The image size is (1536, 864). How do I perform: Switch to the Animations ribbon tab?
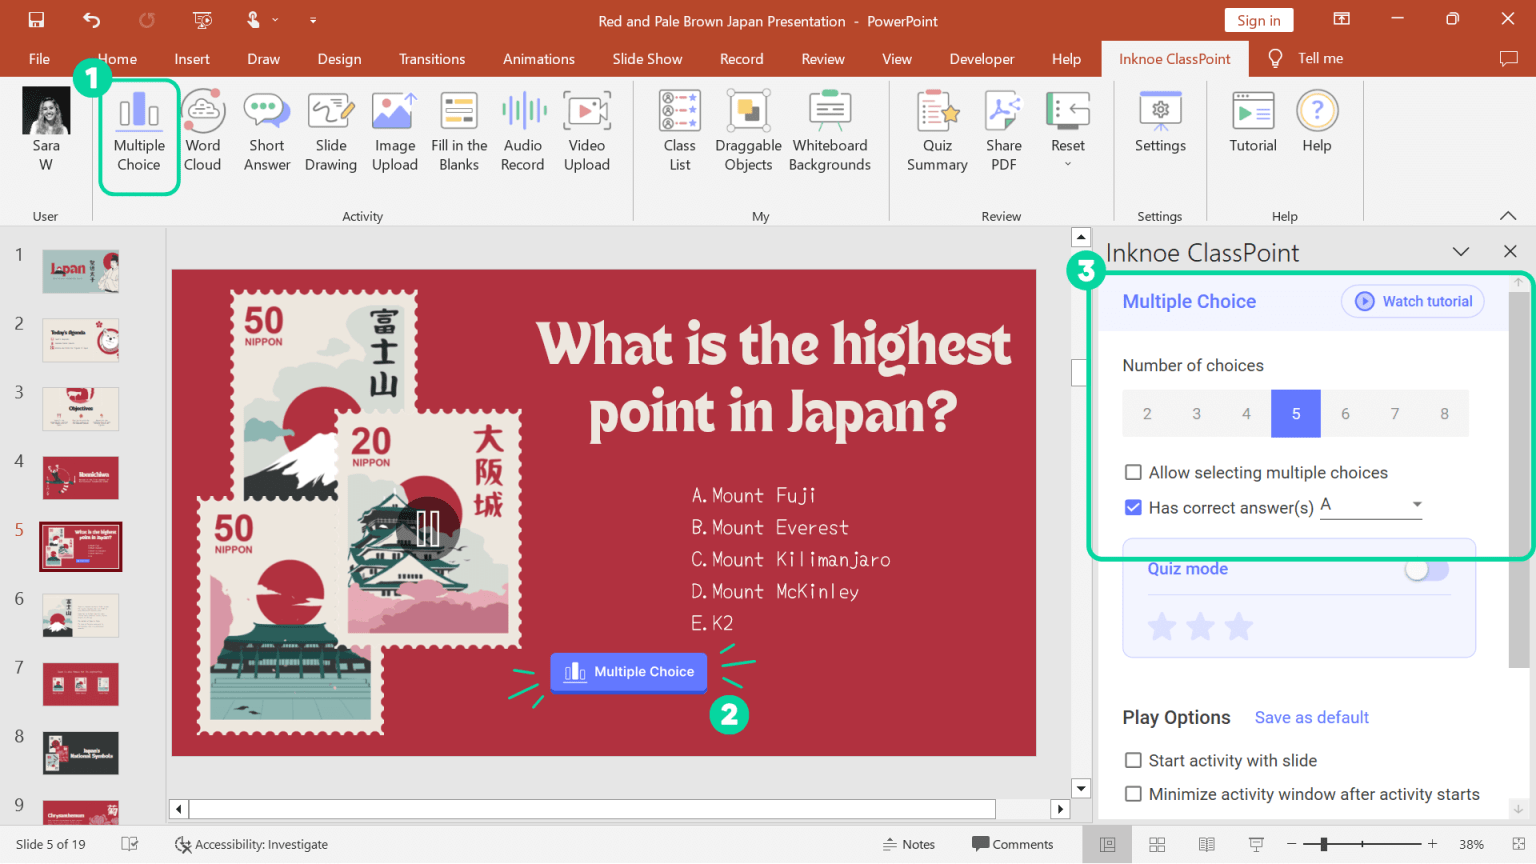point(539,59)
